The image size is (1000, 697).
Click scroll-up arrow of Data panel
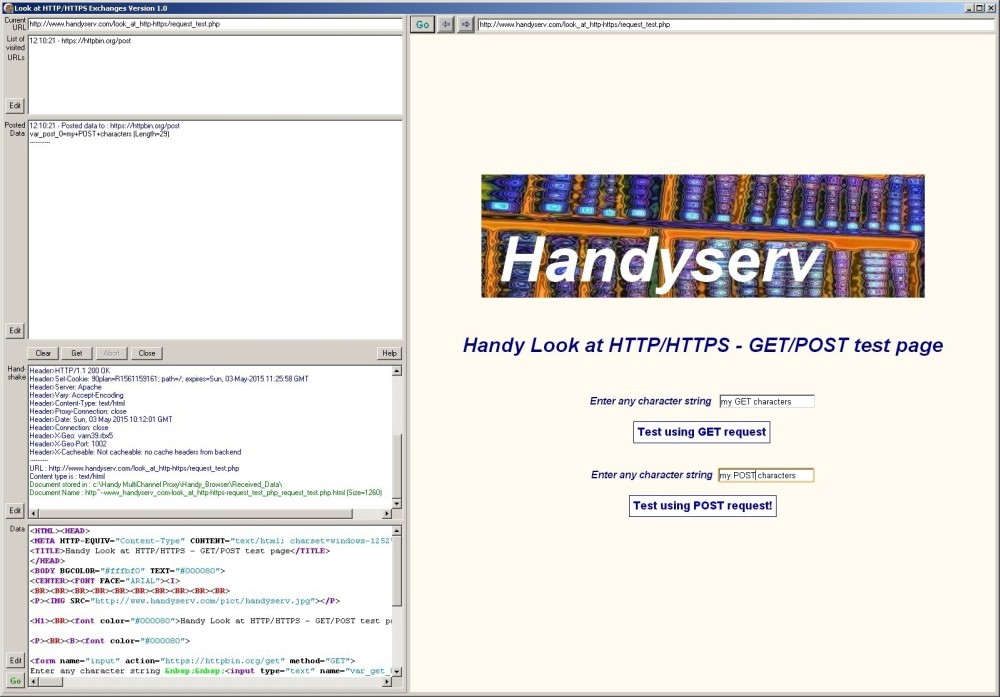pos(397,531)
